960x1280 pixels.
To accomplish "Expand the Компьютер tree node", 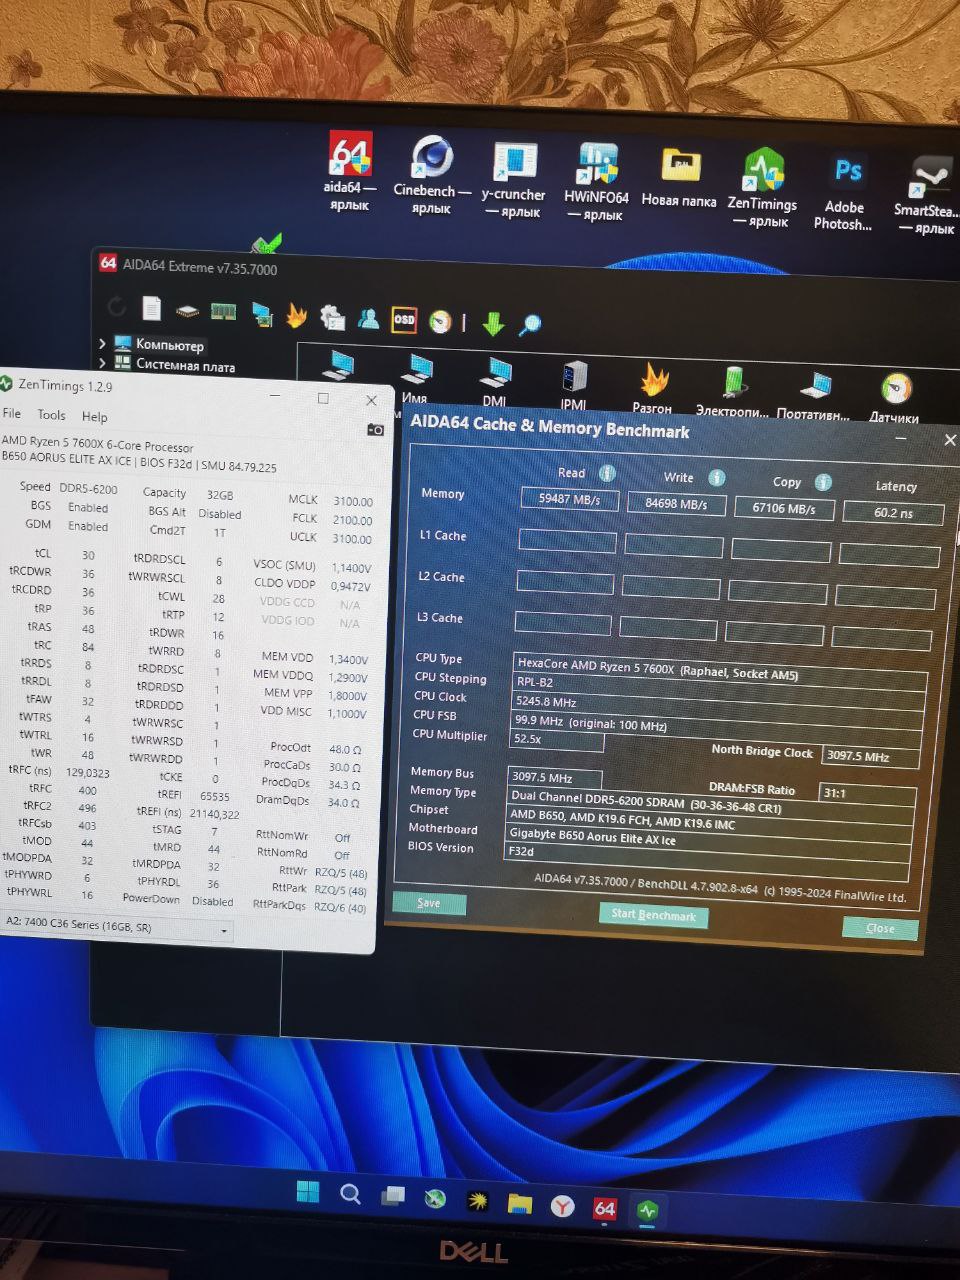I will coord(102,342).
